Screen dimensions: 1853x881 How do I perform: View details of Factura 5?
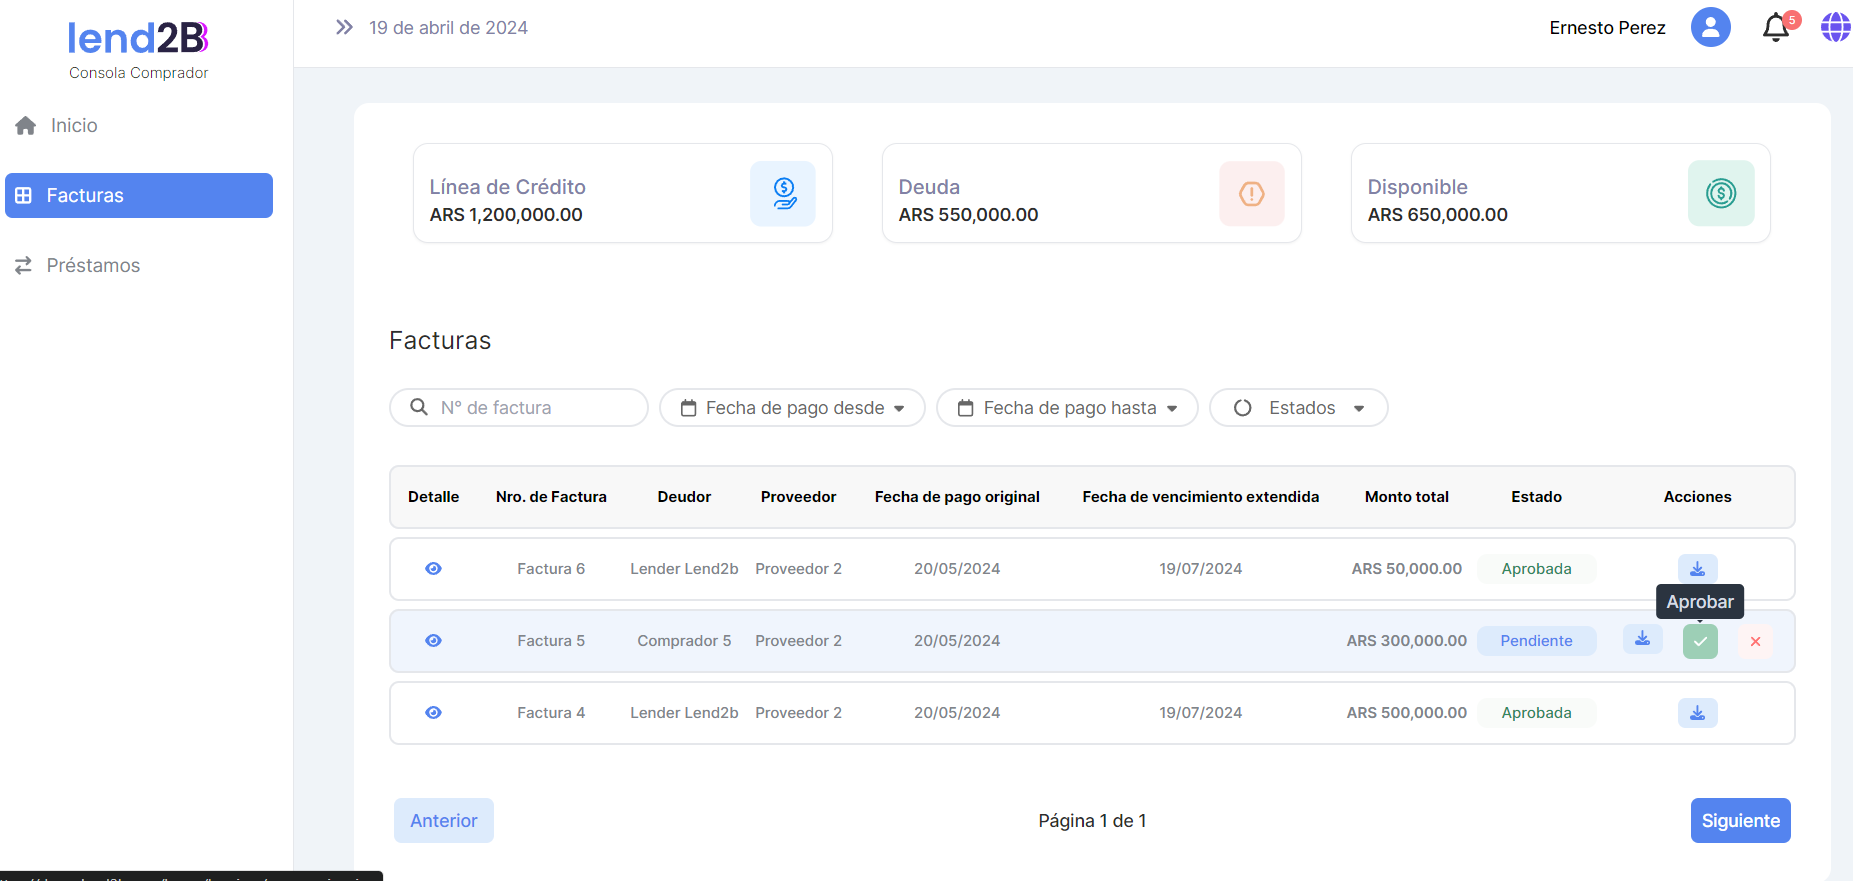[x=433, y=641]
